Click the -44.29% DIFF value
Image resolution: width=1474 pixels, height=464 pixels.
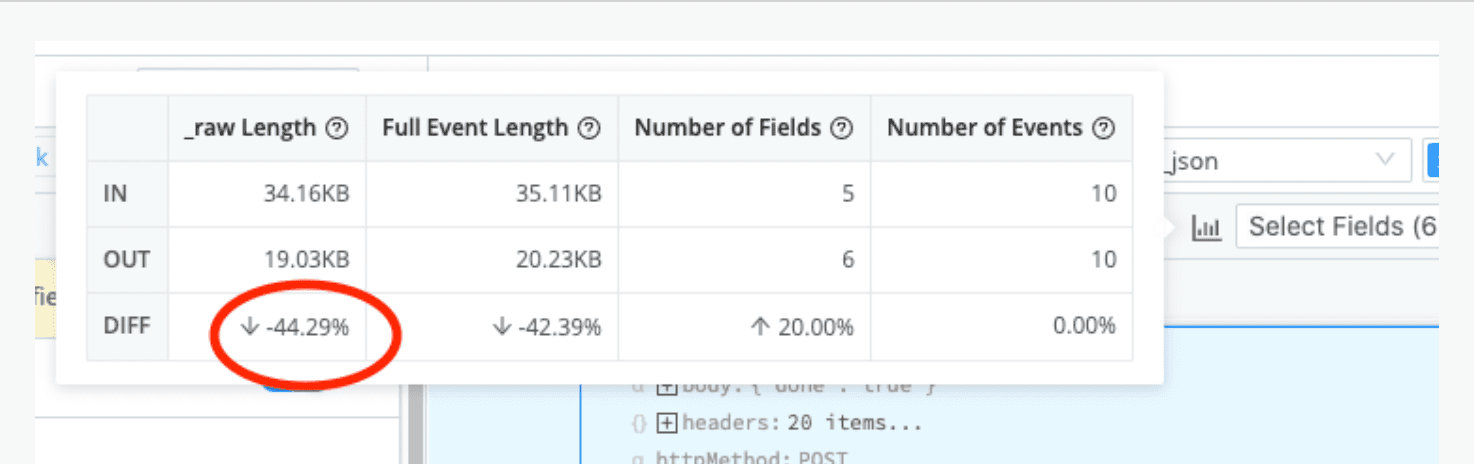pyautogui.click(x=307, y=326)
